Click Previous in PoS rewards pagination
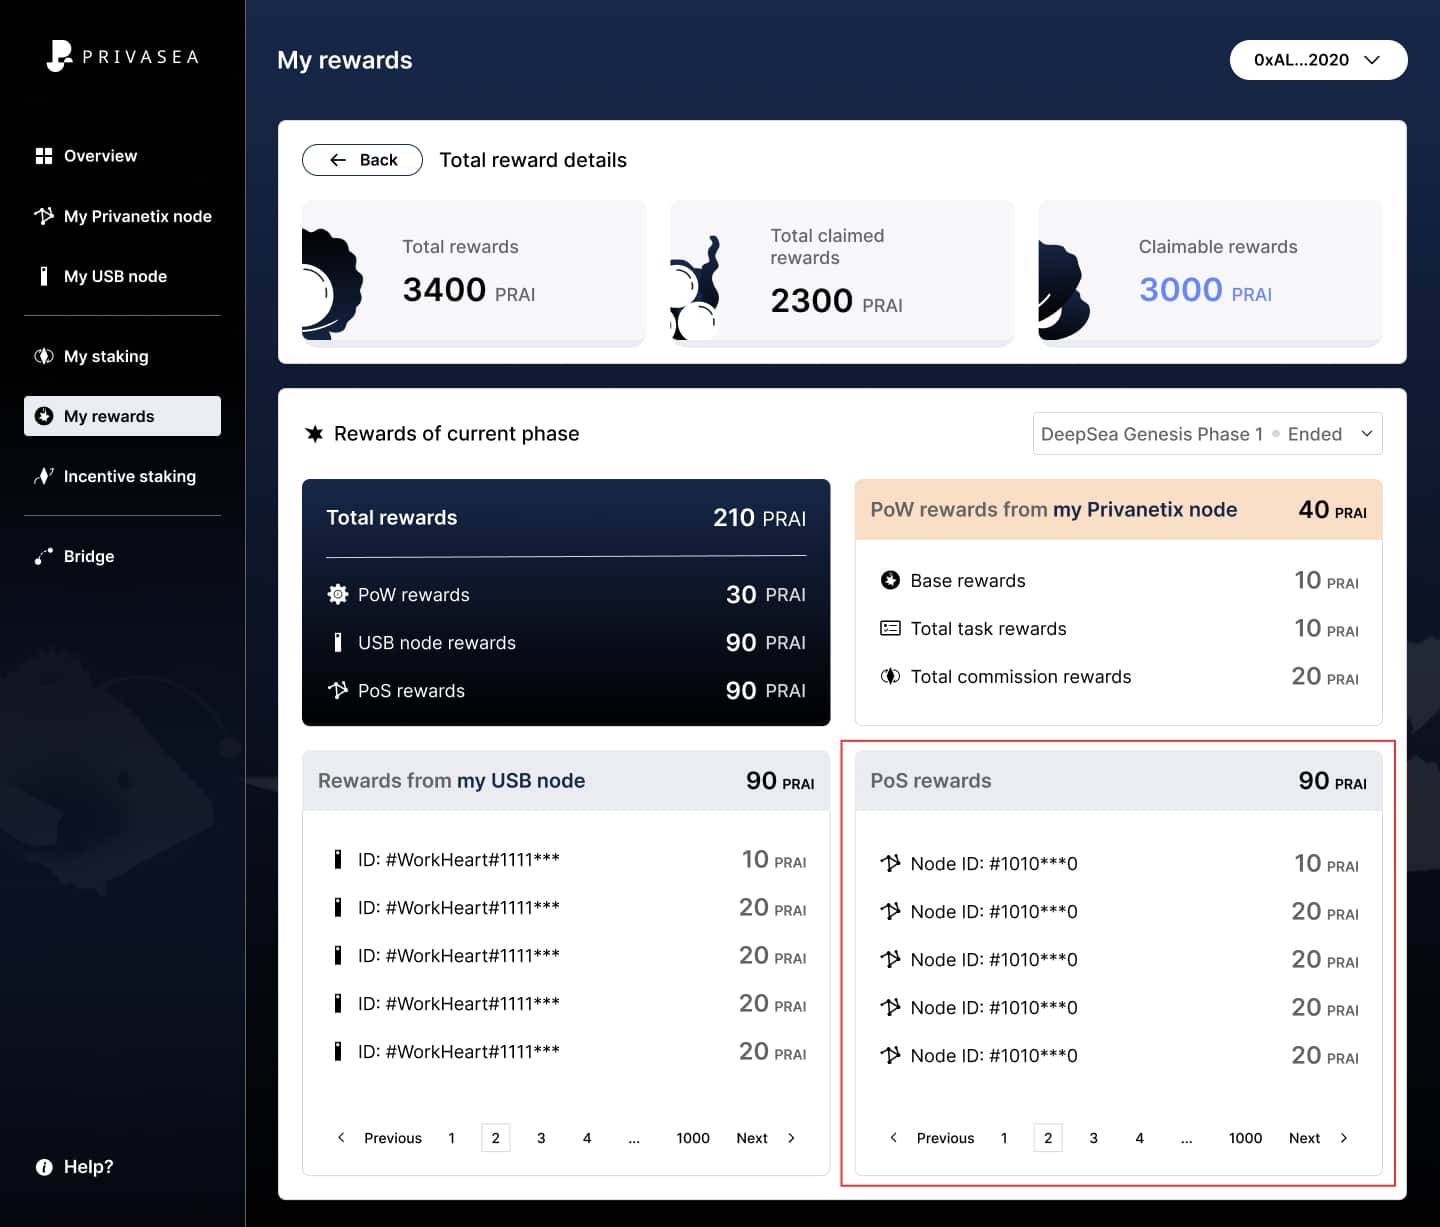 click(x=945, y=1138)
